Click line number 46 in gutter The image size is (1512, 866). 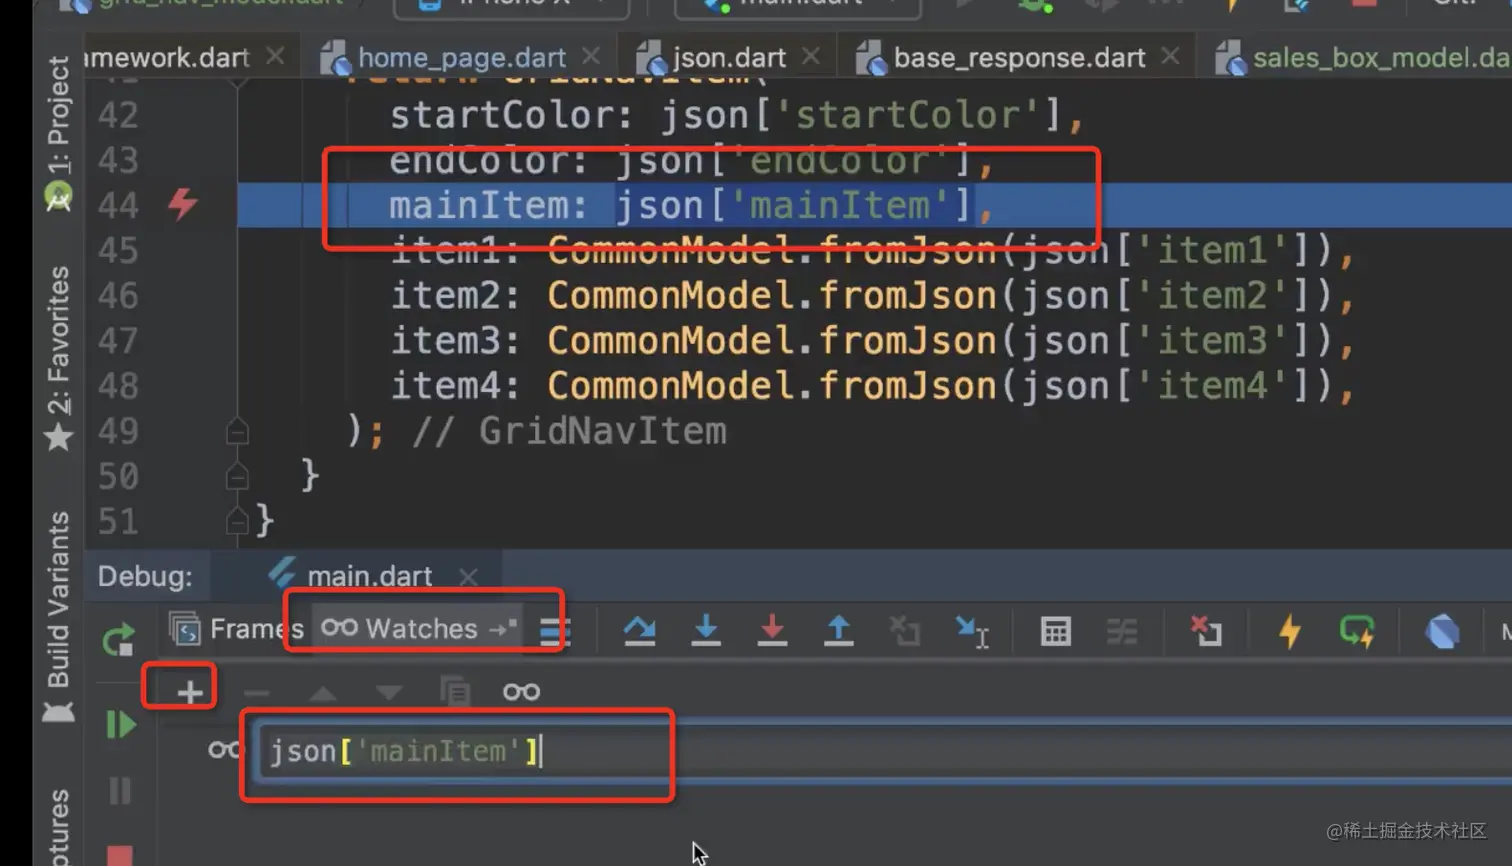(118, 296)
